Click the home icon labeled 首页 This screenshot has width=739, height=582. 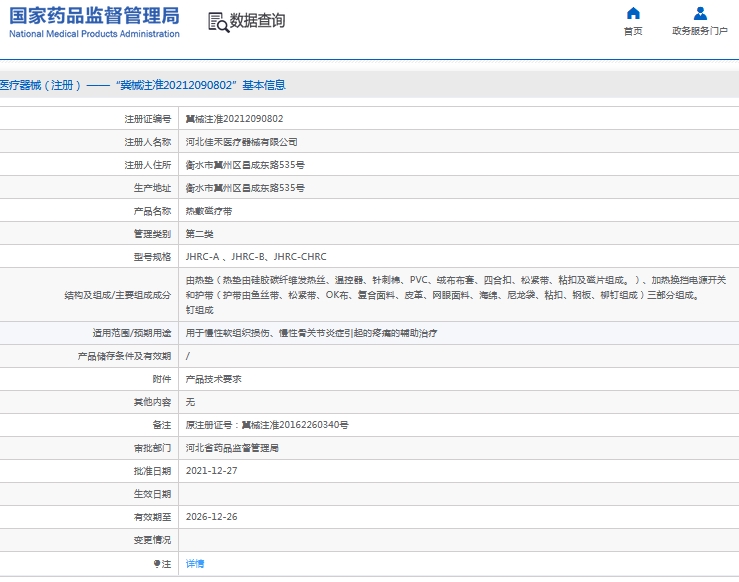(633, 13)
